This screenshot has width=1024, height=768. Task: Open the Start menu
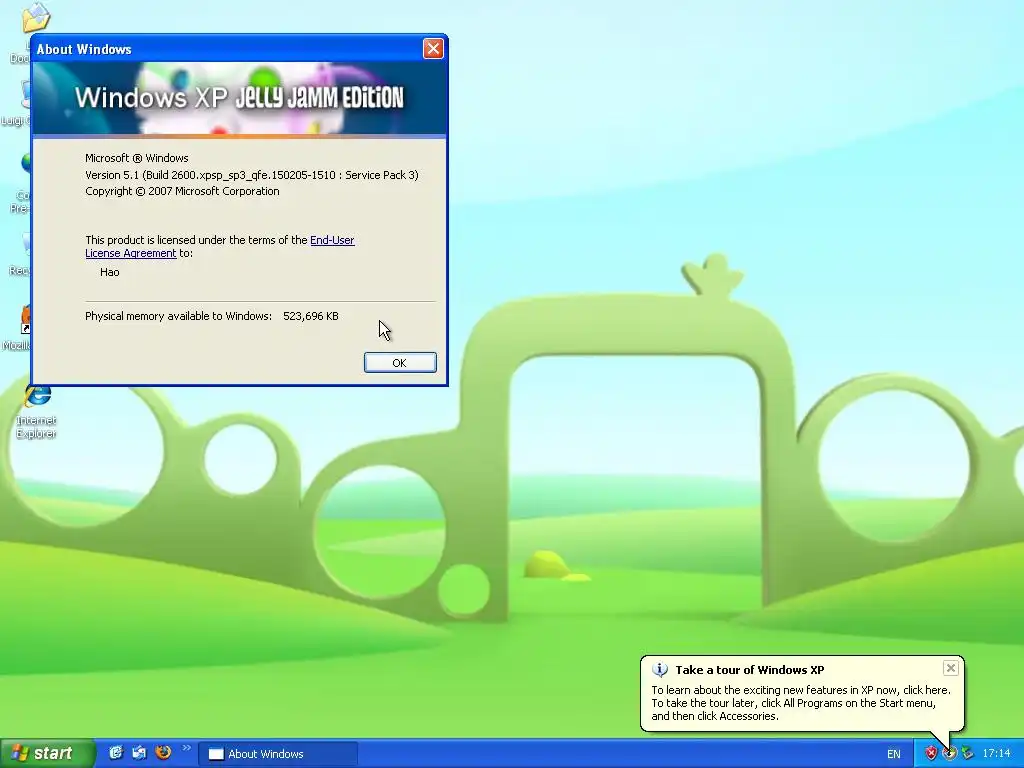(47, 753)
